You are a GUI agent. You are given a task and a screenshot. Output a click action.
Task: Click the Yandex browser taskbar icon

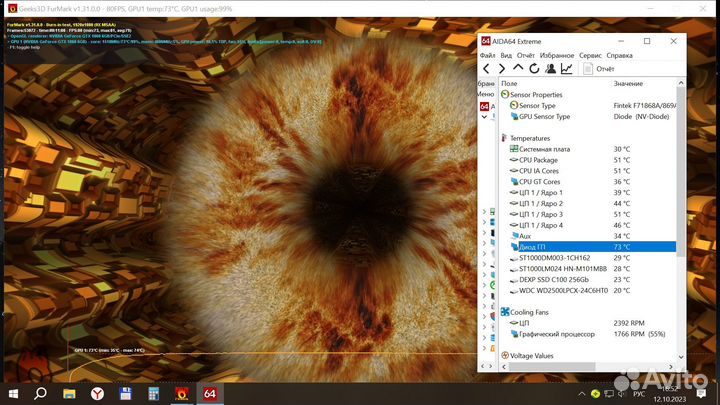click(x=97, y=393)
